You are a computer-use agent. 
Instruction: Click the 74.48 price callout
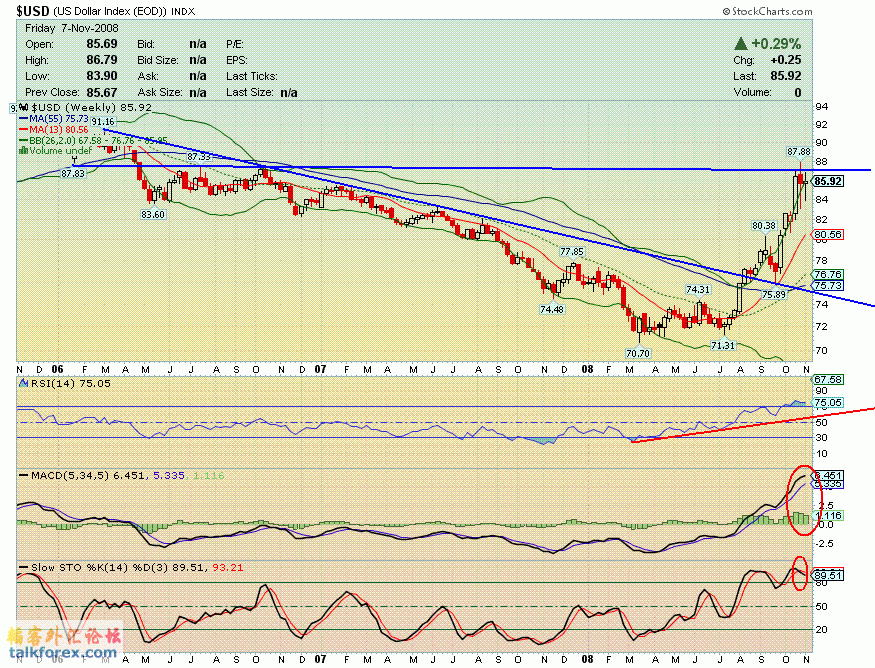point(552,309)
